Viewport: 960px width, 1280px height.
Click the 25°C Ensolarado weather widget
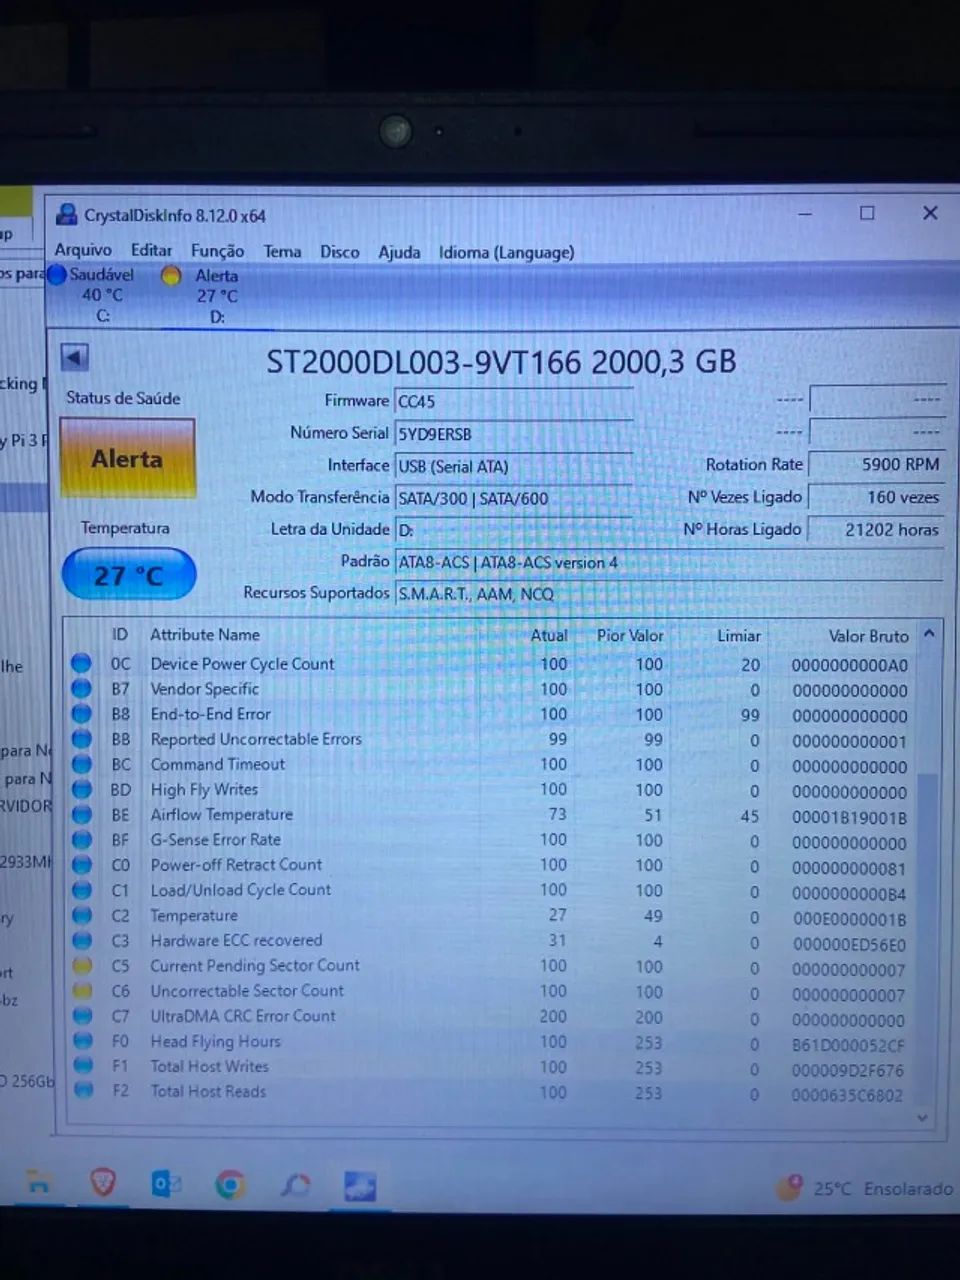tap(866, 1188)
